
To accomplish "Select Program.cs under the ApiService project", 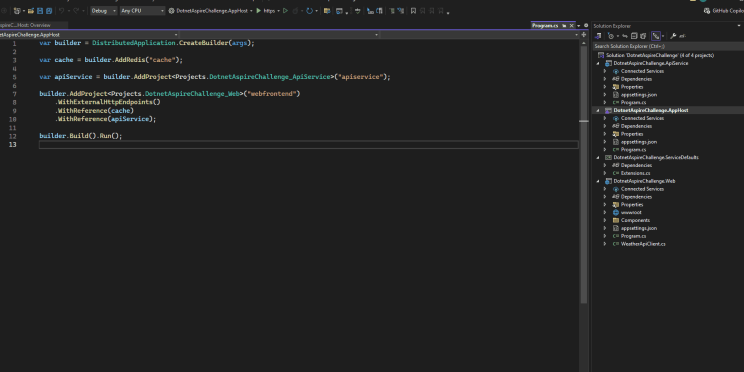I will point(633,102).
